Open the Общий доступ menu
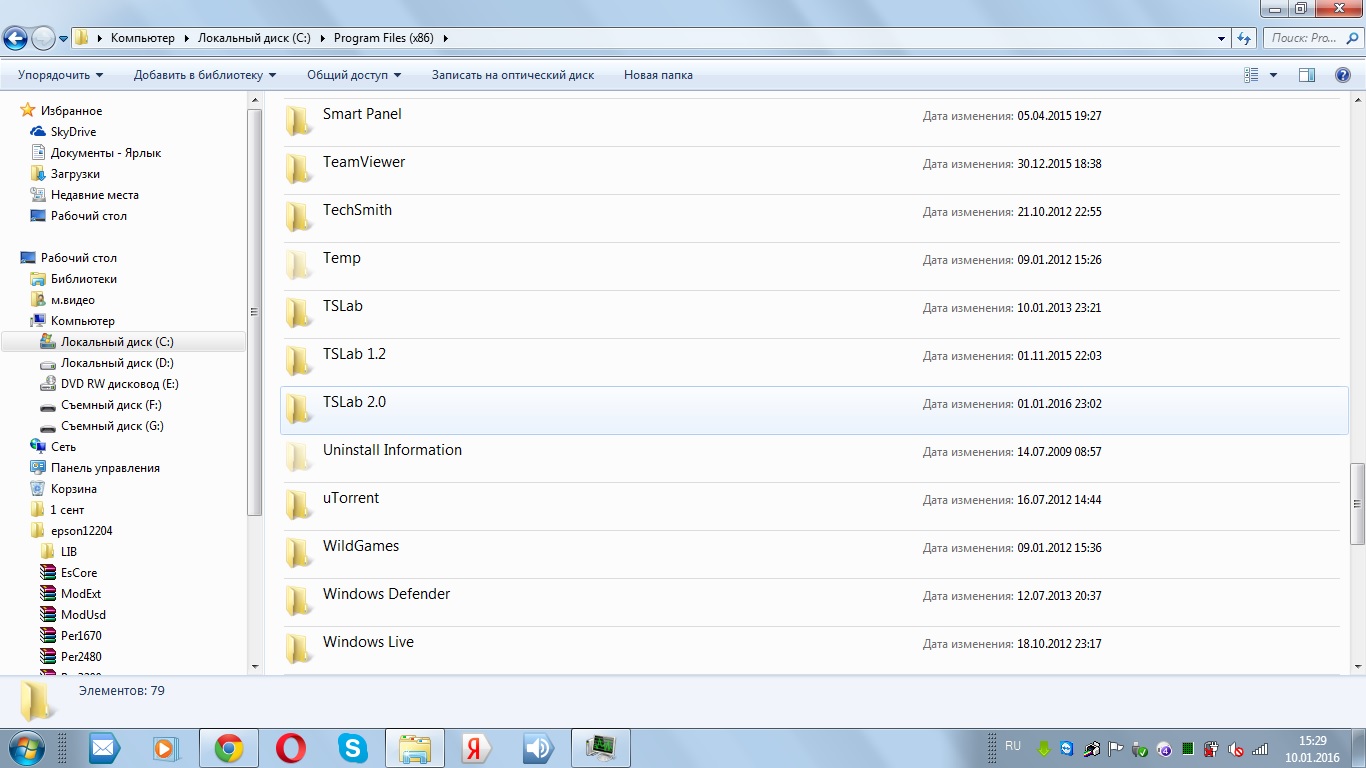 point(354,75)
